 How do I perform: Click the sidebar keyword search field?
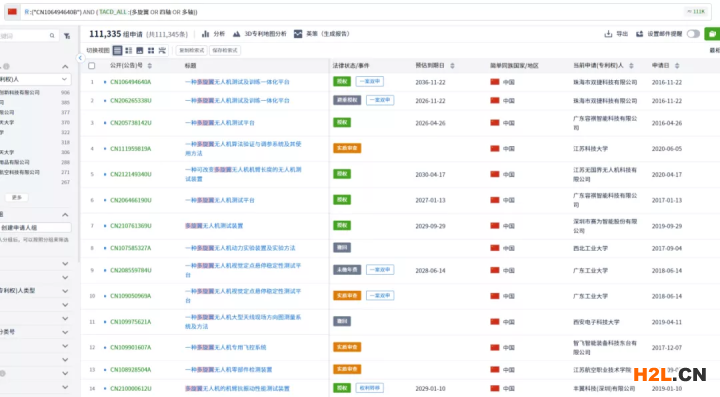[28, 36]
